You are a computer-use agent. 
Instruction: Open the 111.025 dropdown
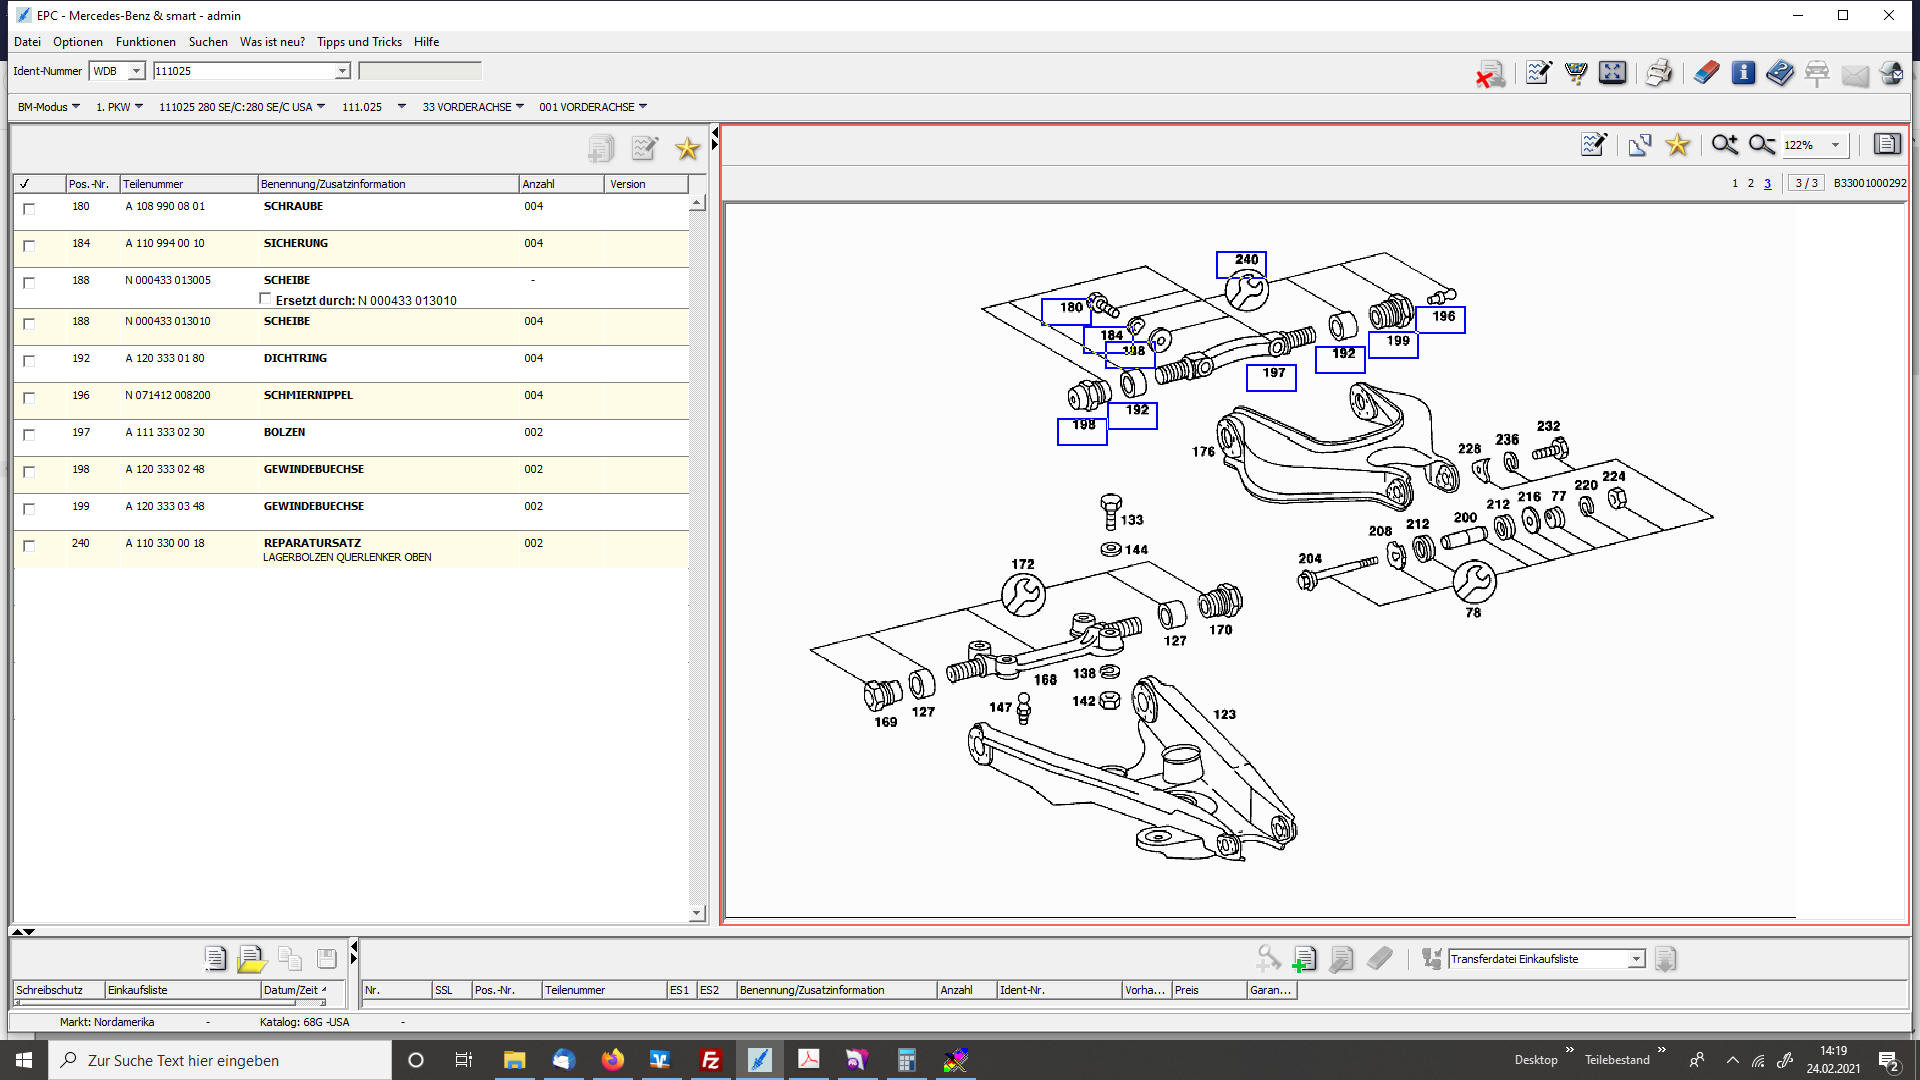tap(373, 107)
